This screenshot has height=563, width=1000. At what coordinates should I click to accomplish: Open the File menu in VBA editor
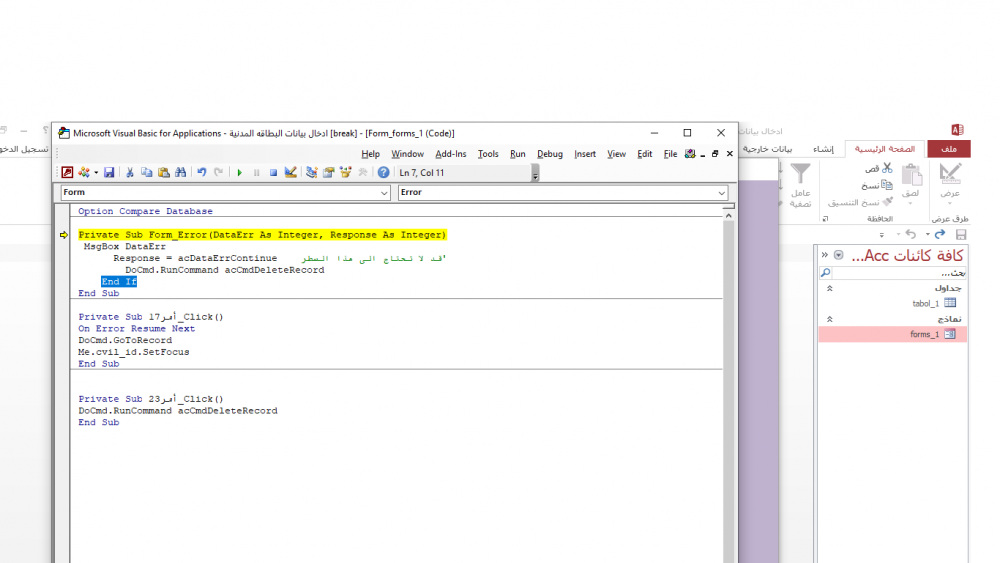(670, 154)
